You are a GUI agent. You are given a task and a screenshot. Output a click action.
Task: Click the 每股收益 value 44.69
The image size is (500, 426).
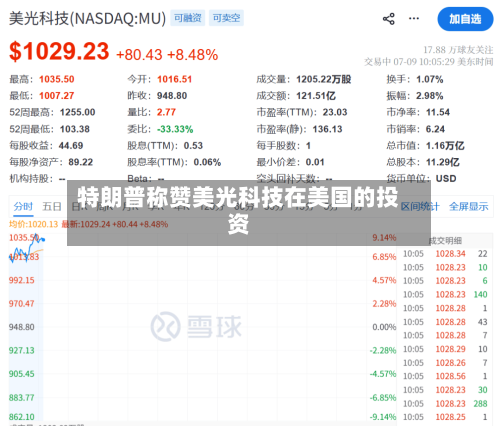click(71, 146)
